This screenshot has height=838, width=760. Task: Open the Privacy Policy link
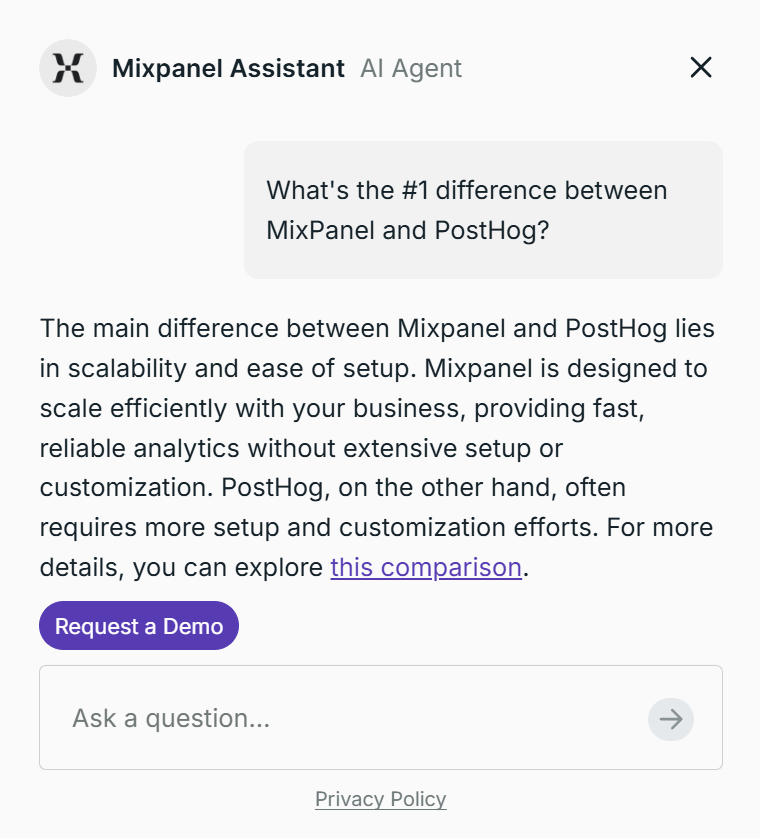tap(380, 799)
